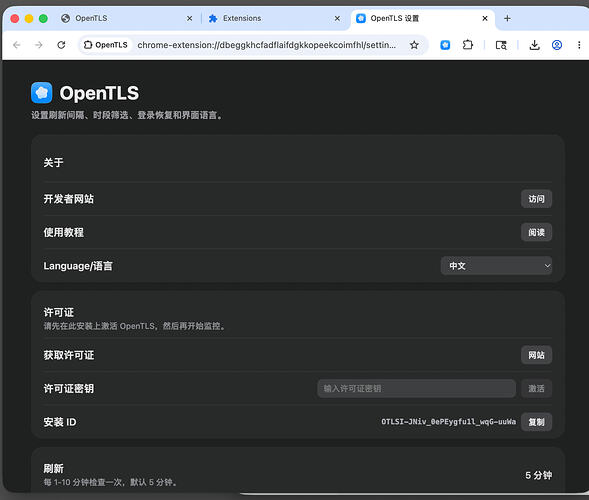Viewport: 589px width, 500px height.
Task: Open the Downloads icon
Action: [x=534, y=45]
